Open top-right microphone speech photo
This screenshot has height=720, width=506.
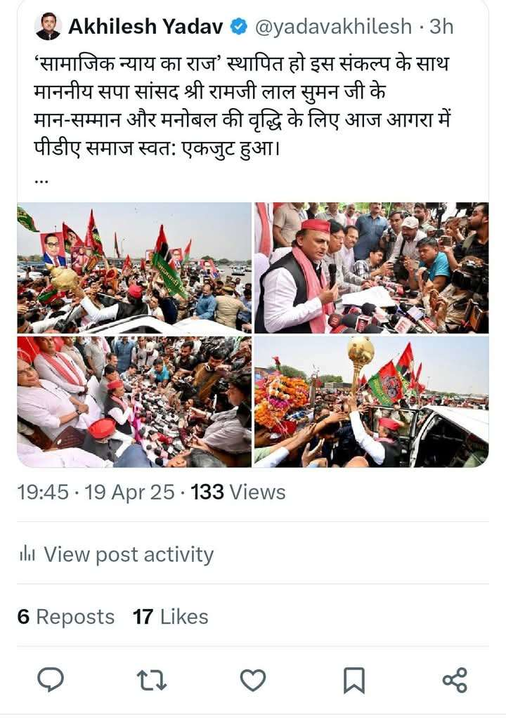tap(371, 268)
